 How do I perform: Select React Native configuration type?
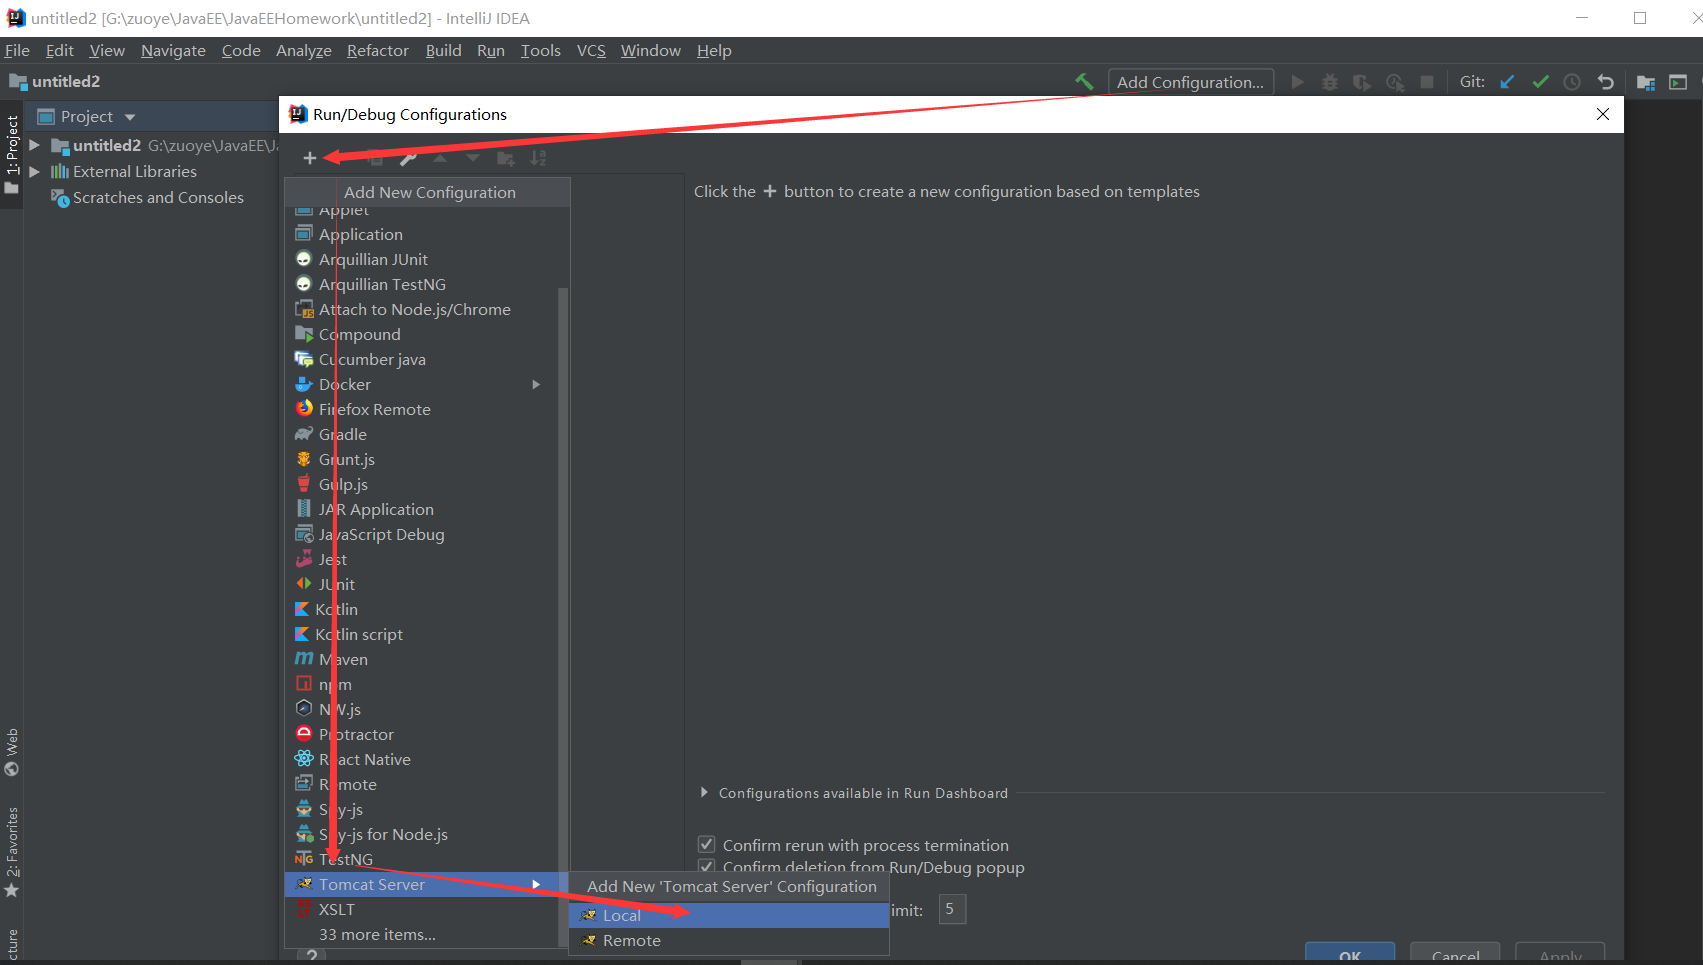(x=427, y=759)
